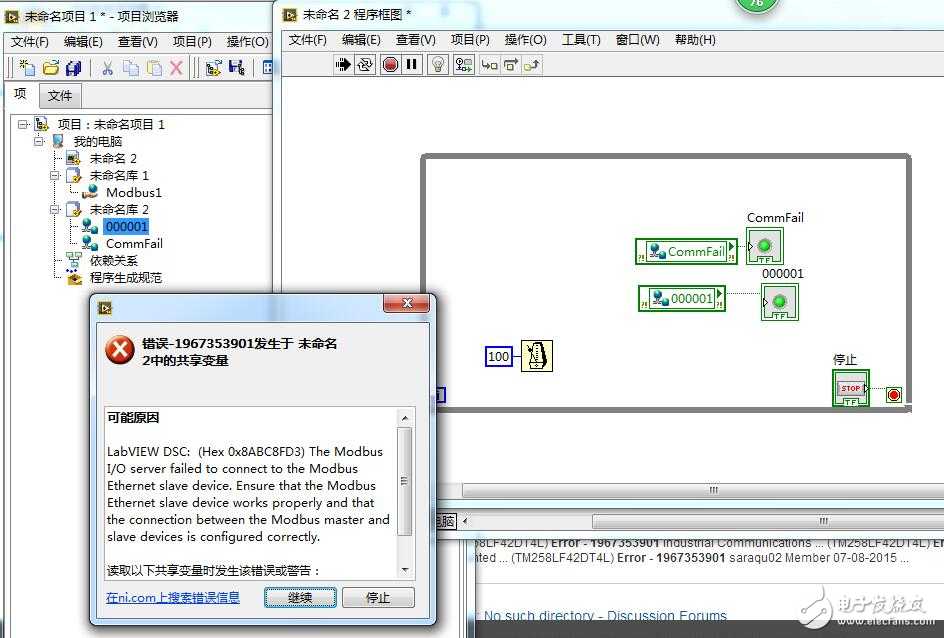Image resolution: width=944 pixels, height=638 pixels.
Task: Toggle Retain Wire Values icon
Action: coord(464,64)
